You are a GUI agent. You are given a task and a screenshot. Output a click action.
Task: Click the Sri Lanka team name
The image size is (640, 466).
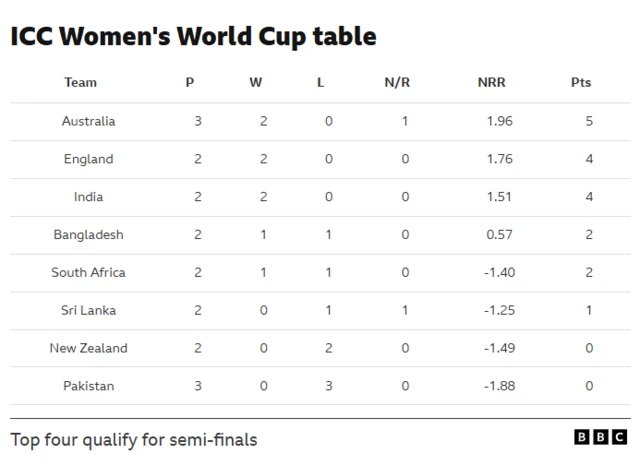pos(89,311)
